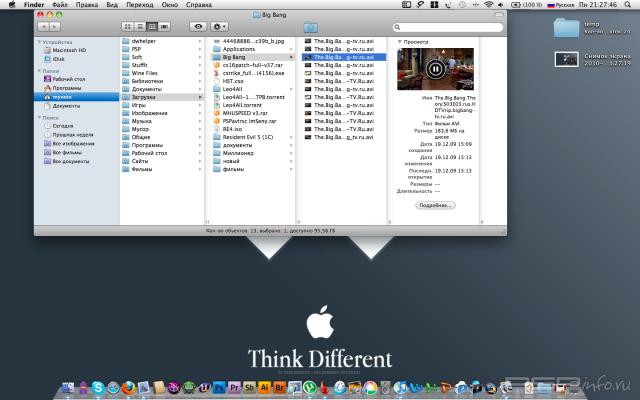Click the Подробнее button
The width and height of the screenshot is (640, 400).
click(x=436, y=205)
